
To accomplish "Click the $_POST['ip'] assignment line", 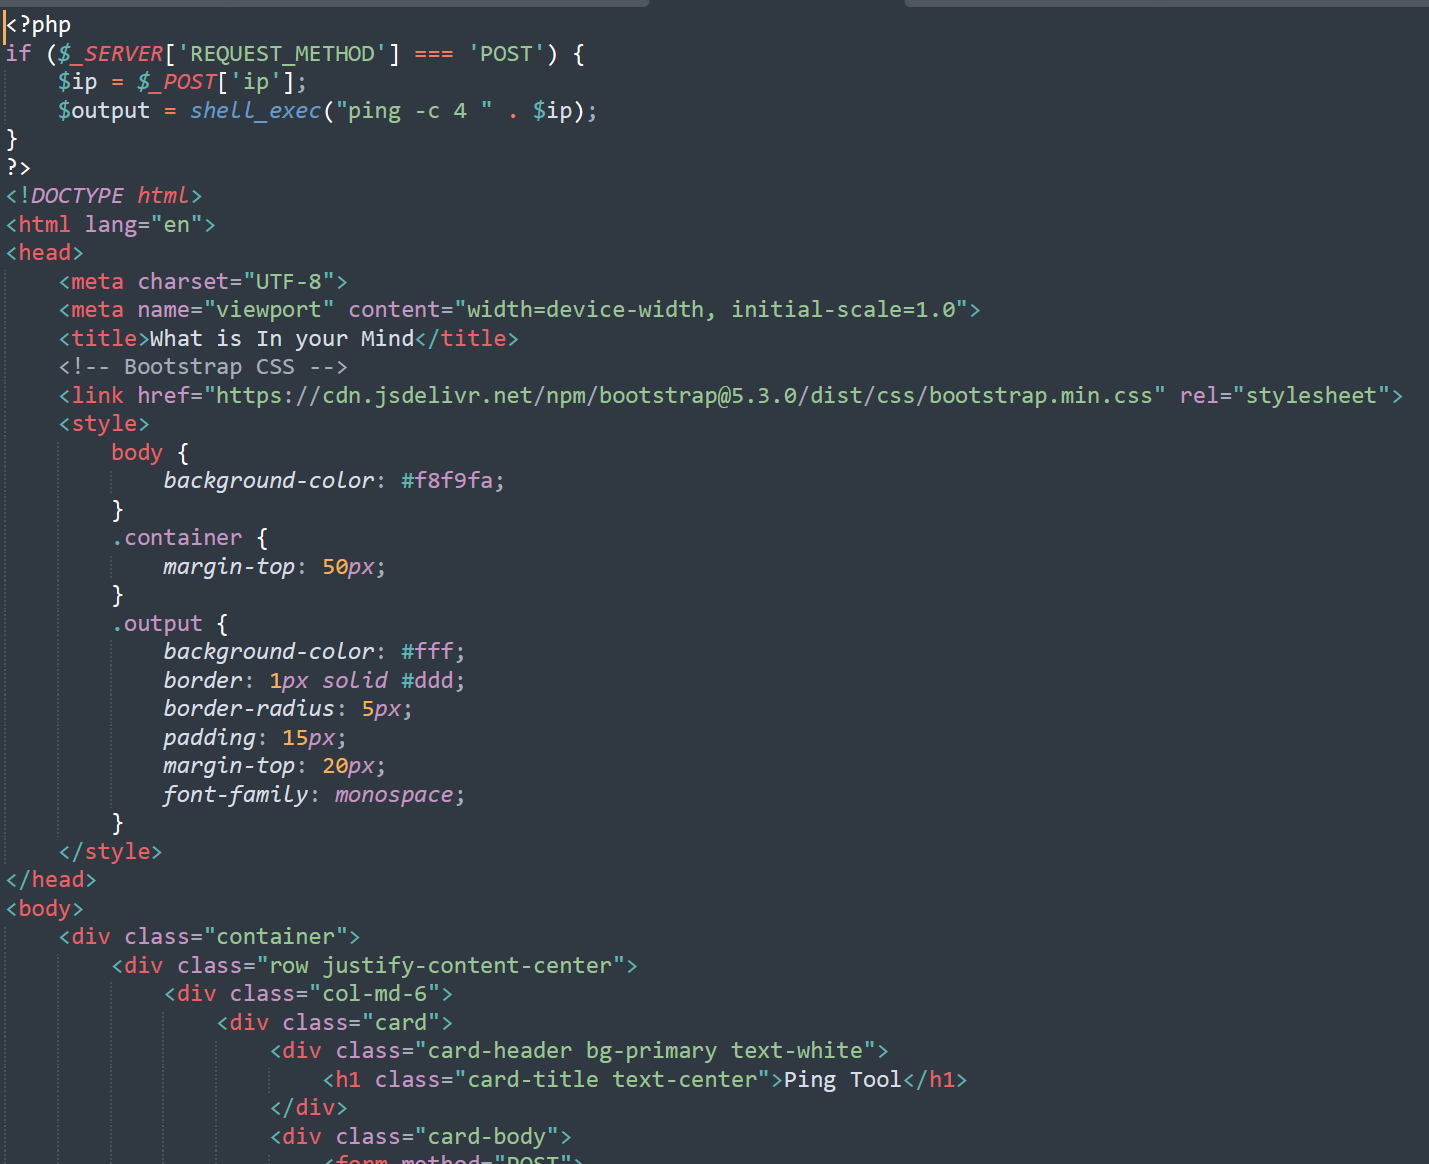I will pos(182,82).
